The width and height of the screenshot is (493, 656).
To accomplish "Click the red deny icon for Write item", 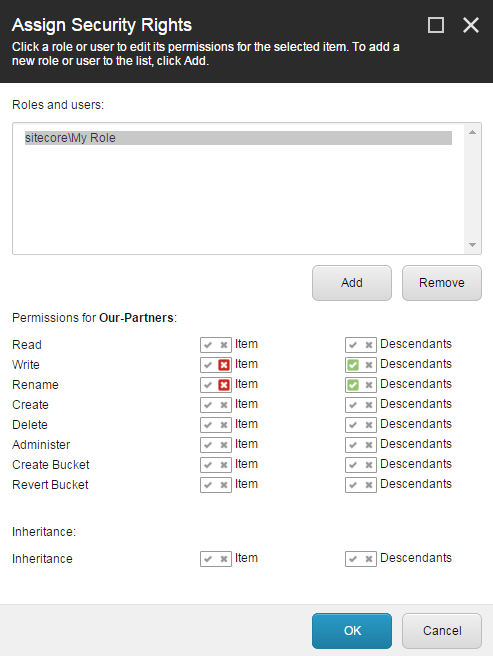I will 224,365.
